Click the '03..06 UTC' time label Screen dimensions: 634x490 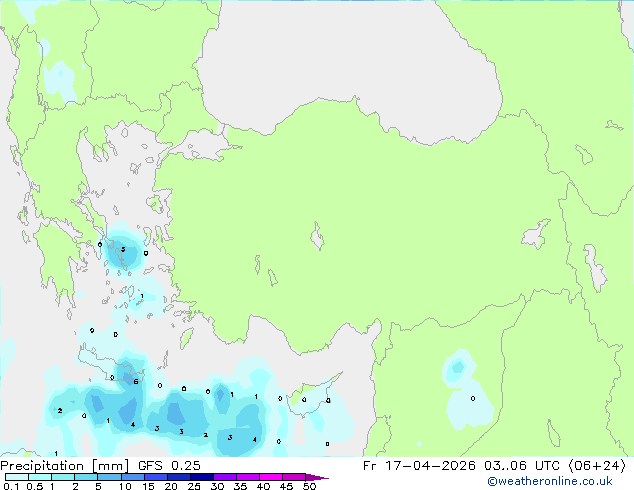(x=522, y=466)
